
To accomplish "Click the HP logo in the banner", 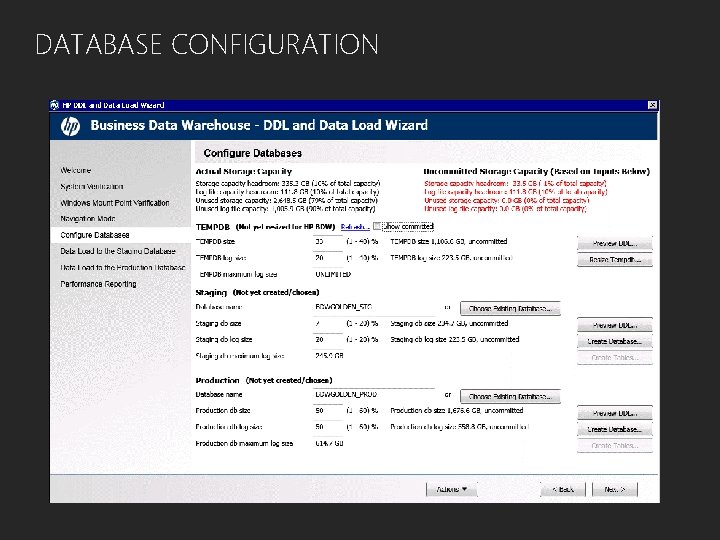I will pyautogui.click(x=70, y=126).
